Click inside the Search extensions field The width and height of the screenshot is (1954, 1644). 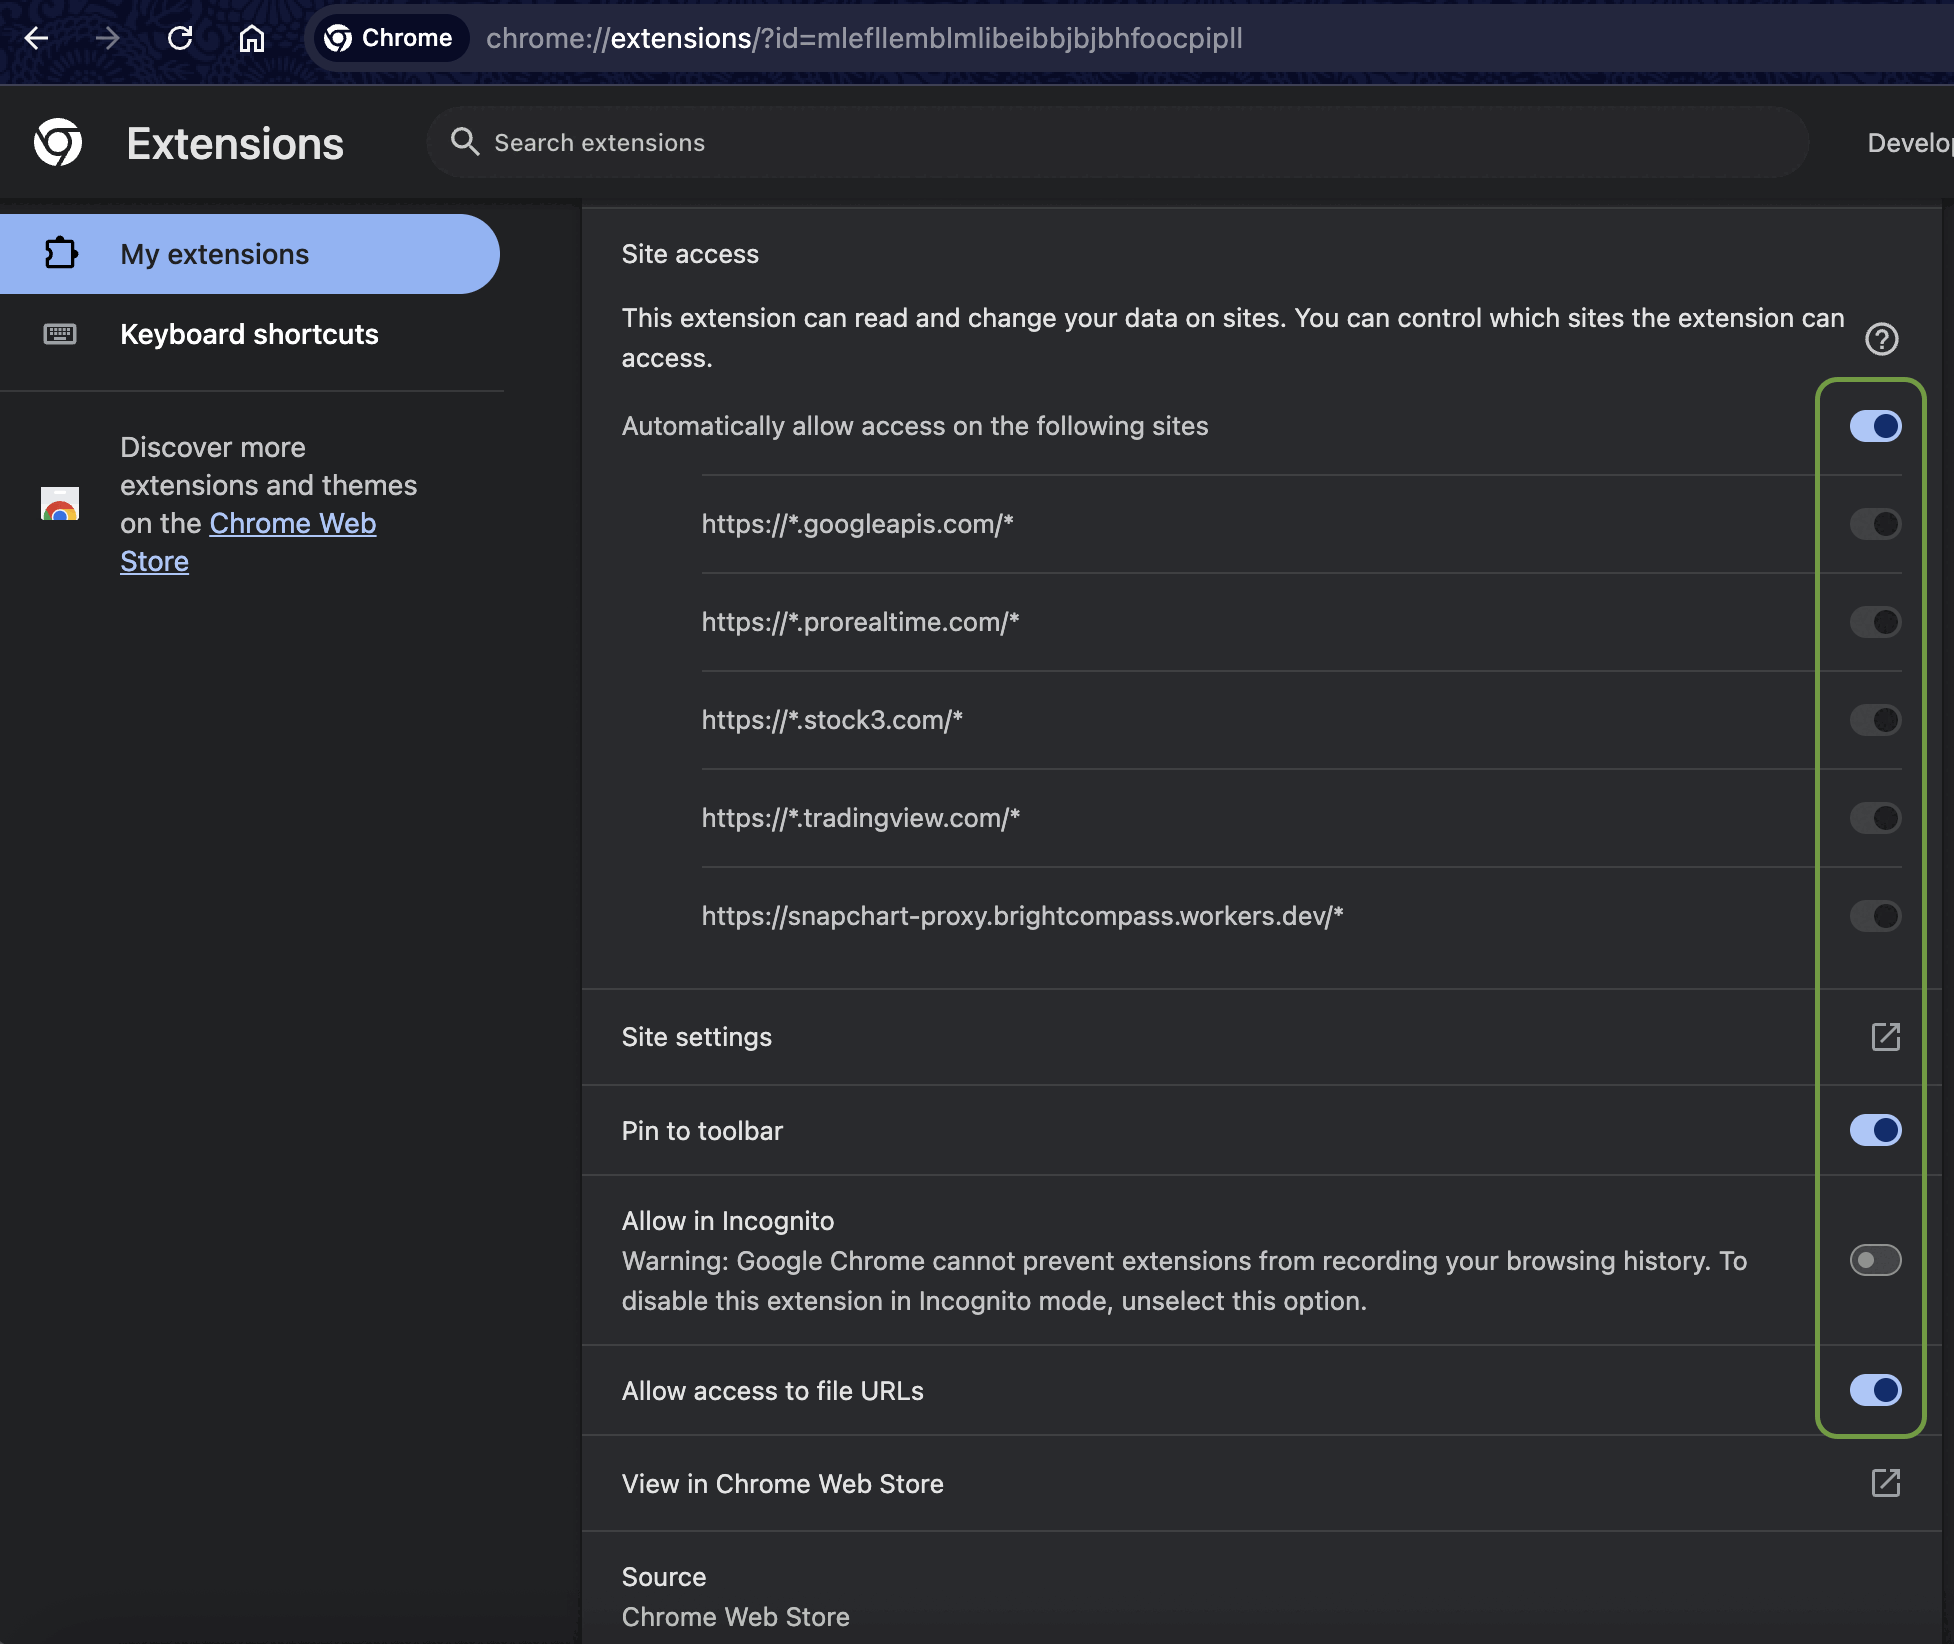point(900,142)
